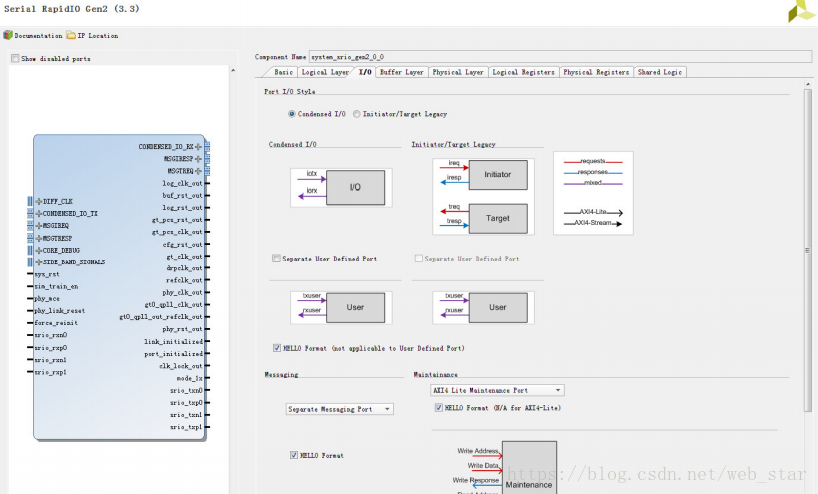Open the AXI4 Lite Maintenance Port dropdown
The image size is (818, 494).
(x=498, y=390)
